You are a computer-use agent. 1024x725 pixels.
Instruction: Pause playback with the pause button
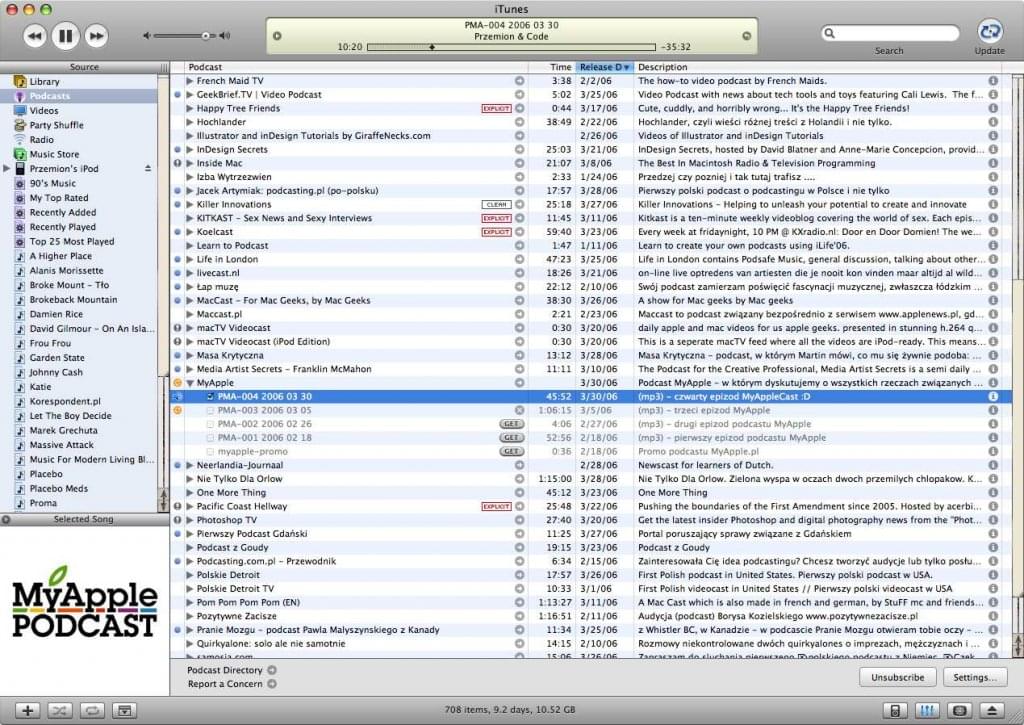click(x=65, y=37)
